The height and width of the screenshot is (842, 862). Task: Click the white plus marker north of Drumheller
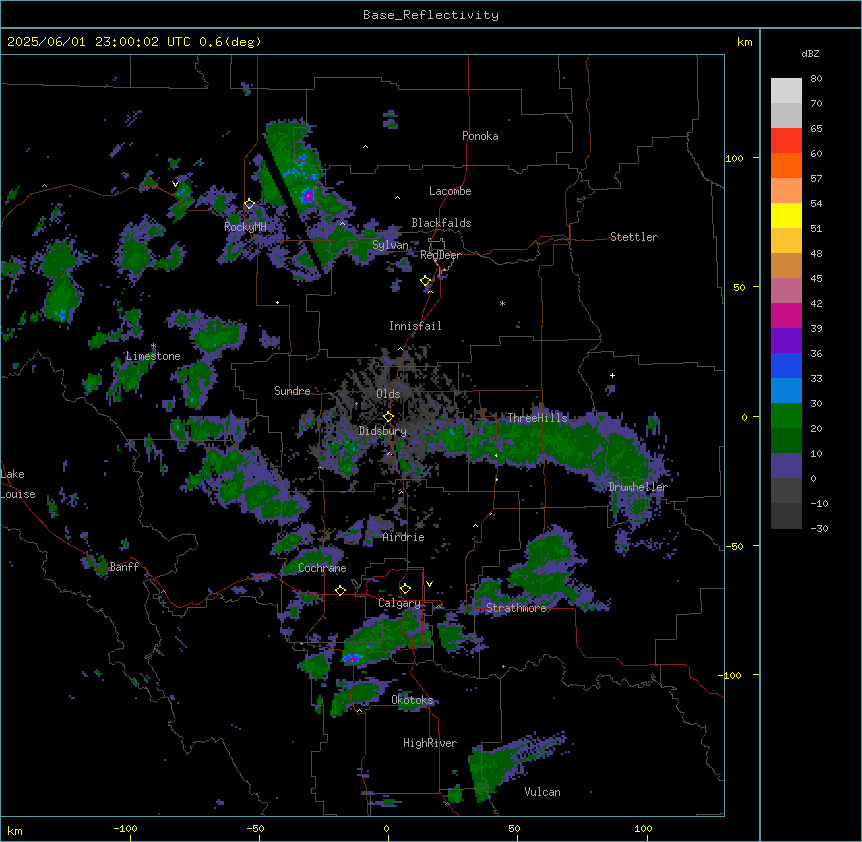pos(612,375)
